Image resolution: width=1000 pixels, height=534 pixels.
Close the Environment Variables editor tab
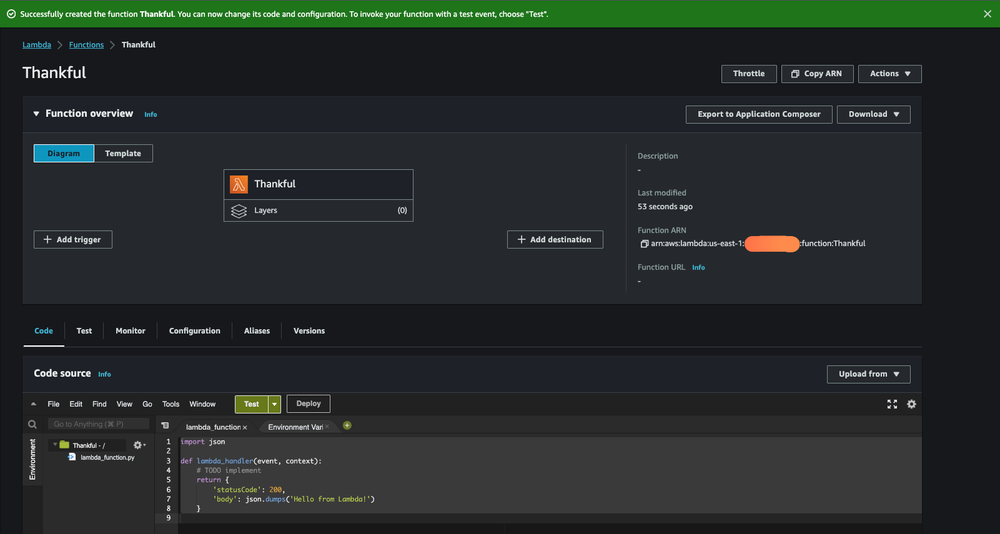pyautogui.click(x=327, y=427)
